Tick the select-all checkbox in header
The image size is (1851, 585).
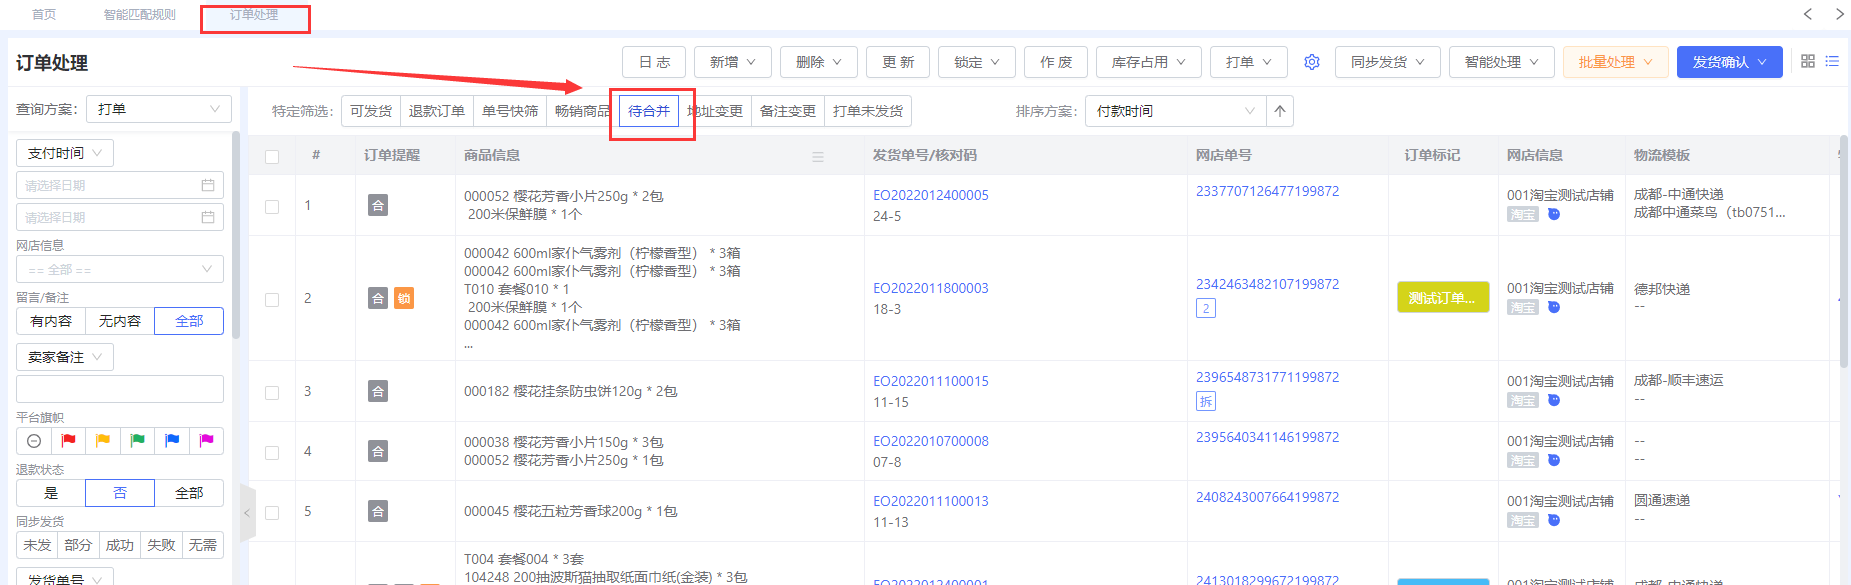pyautogui.click(x=272, y=157)
